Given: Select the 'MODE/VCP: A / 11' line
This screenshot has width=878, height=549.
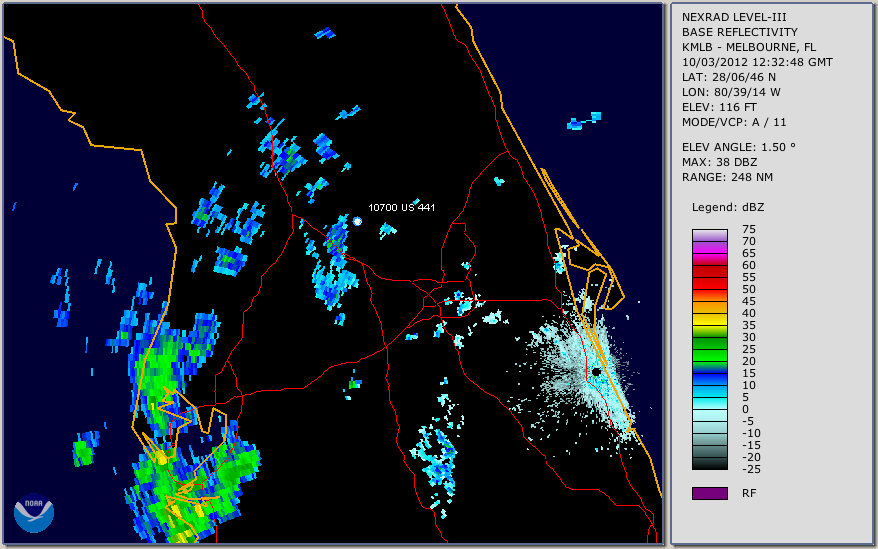Looking at the screenshot, I should 734,122.
